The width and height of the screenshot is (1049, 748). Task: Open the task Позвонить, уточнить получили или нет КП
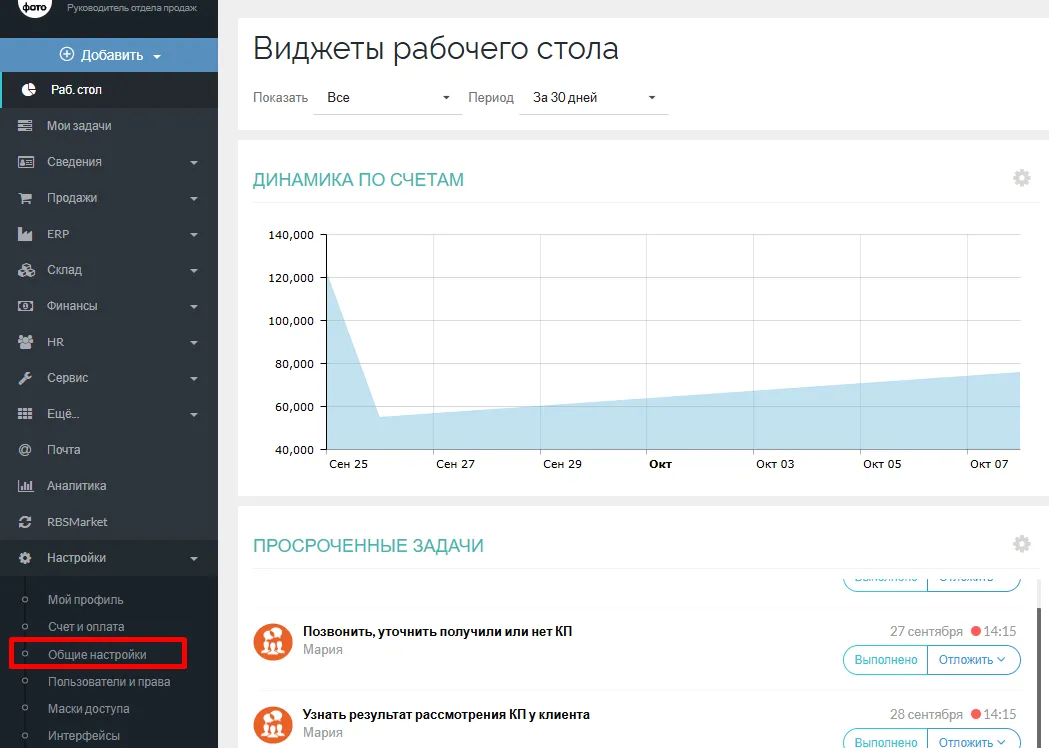click(x=437, y=631)
